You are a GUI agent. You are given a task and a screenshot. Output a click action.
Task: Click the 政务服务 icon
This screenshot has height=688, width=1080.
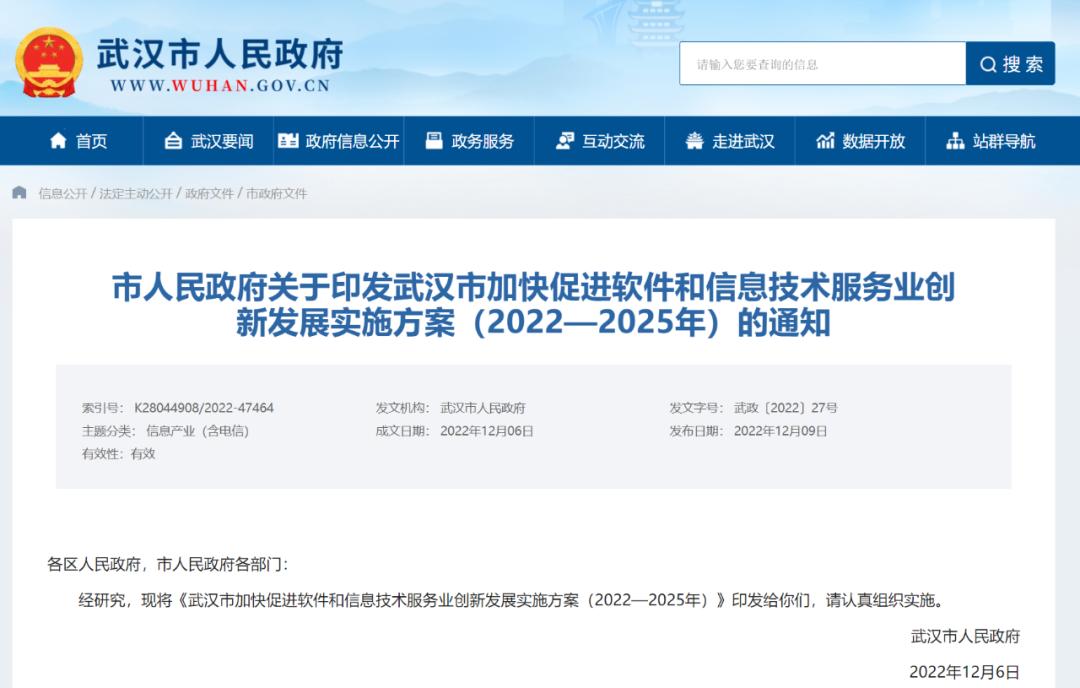[x=433, y=141]
